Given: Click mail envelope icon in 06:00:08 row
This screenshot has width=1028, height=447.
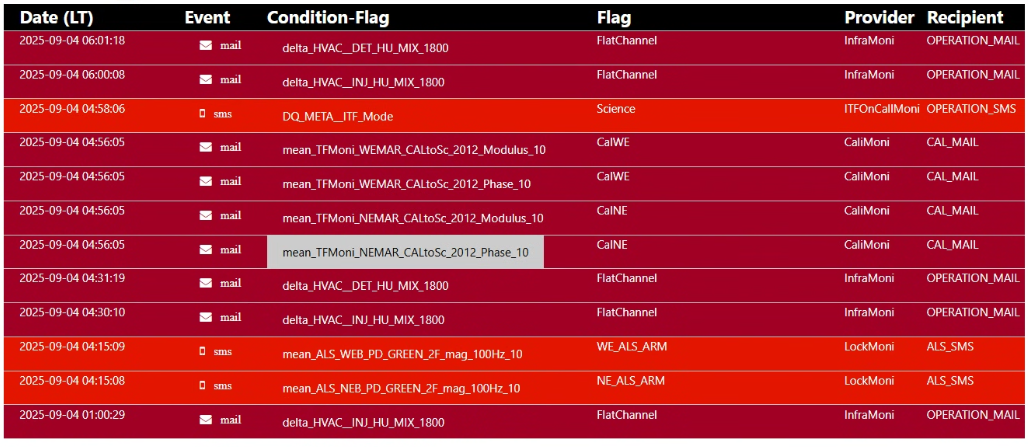Looking at the screenshot, I should [x=206, y=79].
